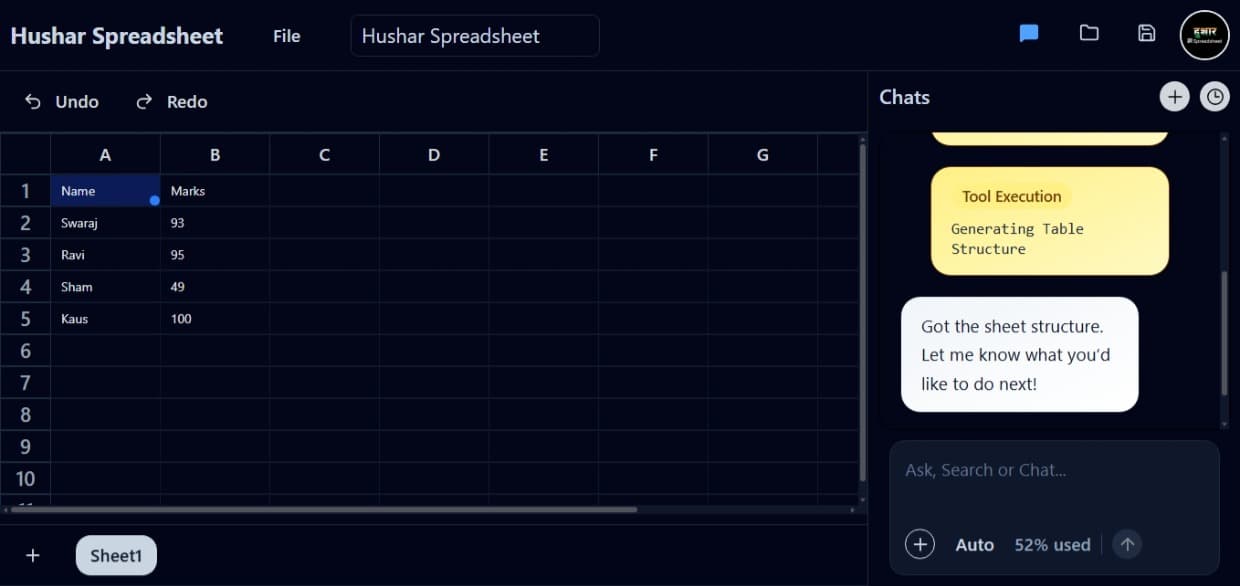Save the spreadsheet with the floppy disk icon
This screenshot has height=586, width=1240.
[1146, 33]
